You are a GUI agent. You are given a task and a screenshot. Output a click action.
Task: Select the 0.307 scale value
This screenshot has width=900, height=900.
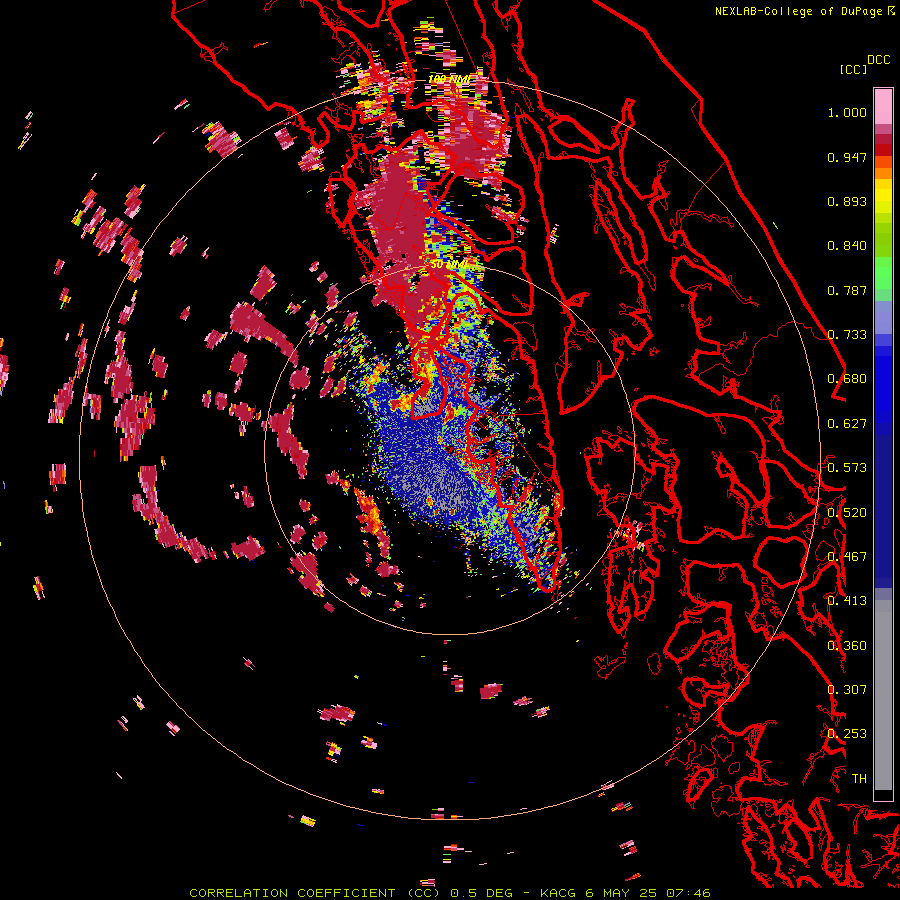pyautogui.click(x=847, y=690)
